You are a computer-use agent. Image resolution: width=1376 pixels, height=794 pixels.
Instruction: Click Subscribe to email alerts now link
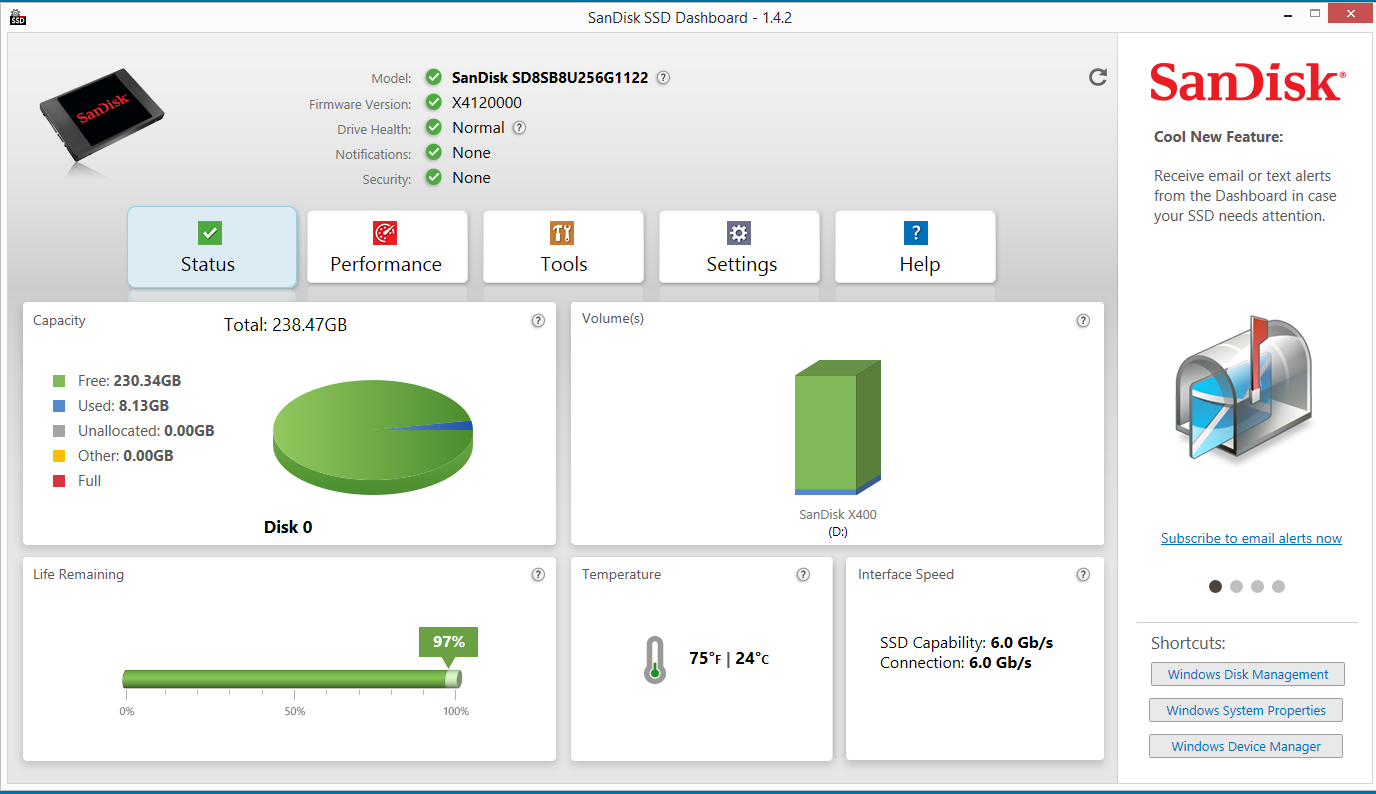point(1251,538)
